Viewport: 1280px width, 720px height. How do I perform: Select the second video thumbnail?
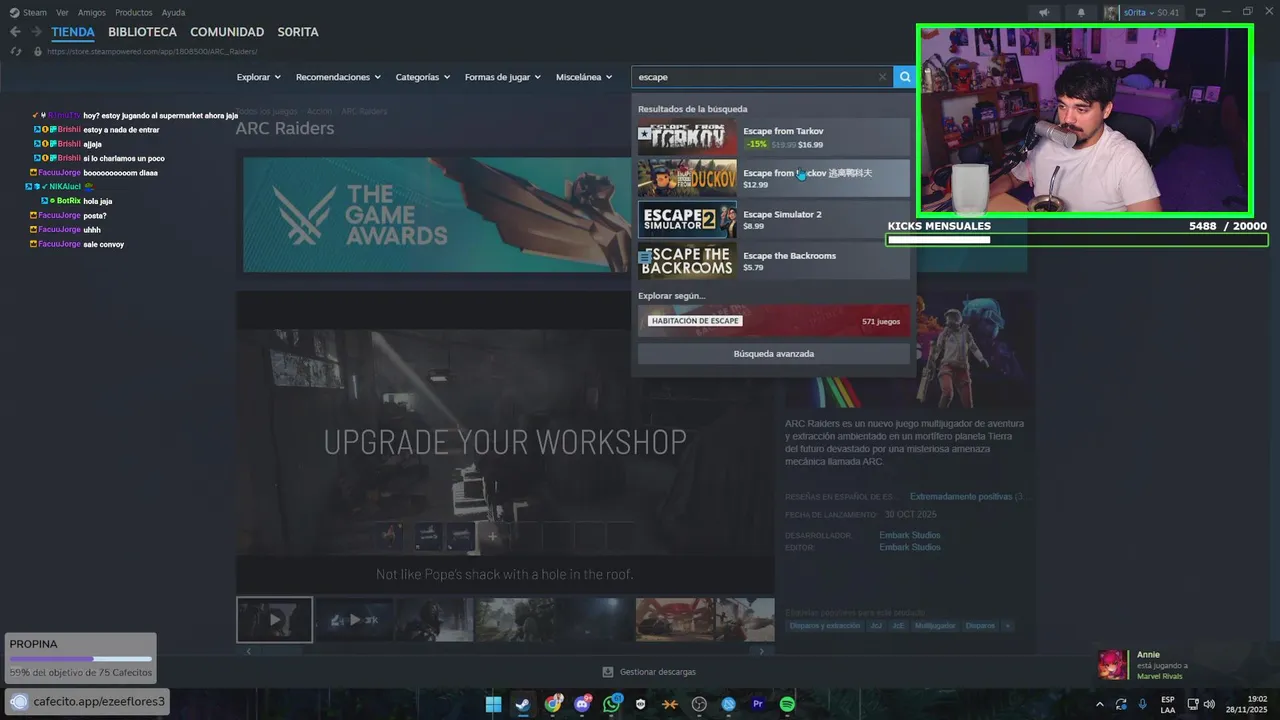[x=354, y=620]
